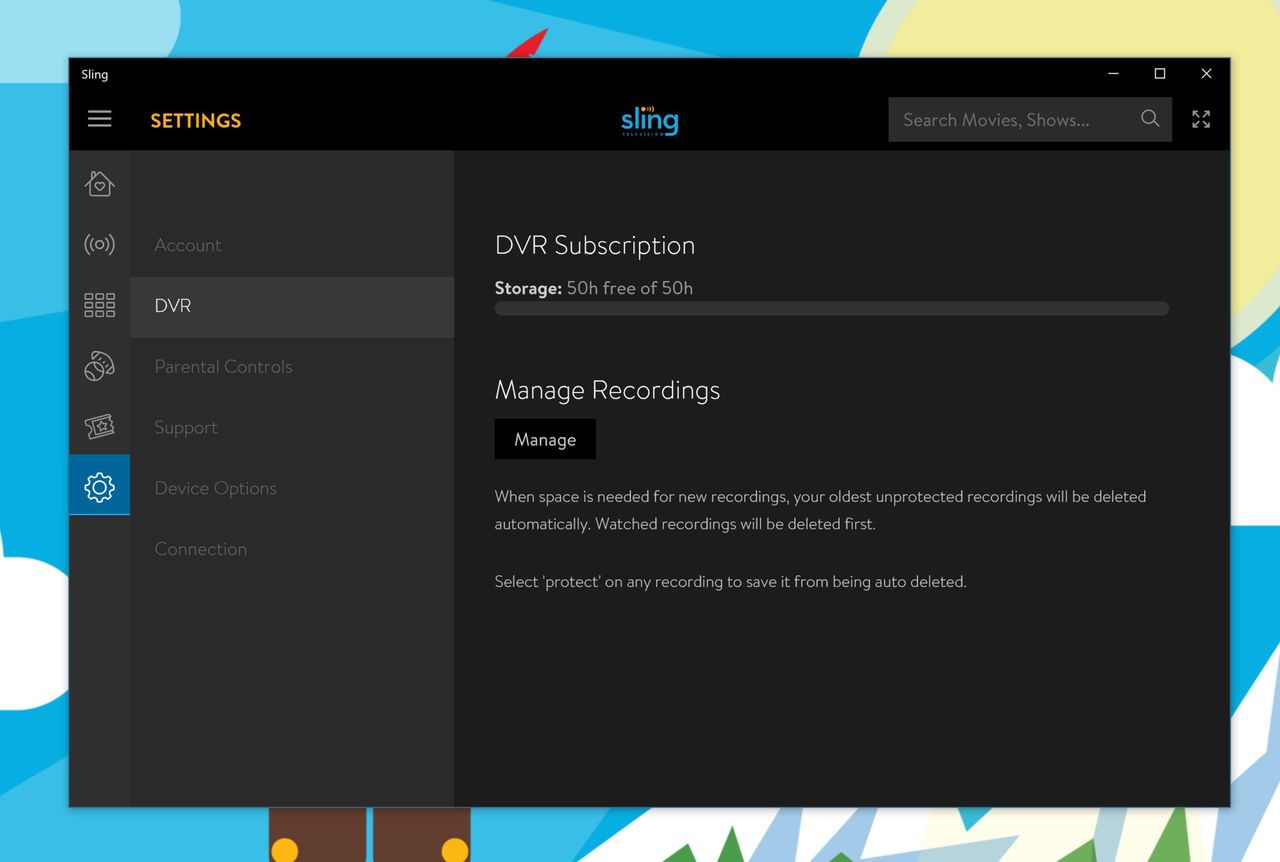The image size is (1280, 862).
Task: Toggle full screen with the expand icon
Action: pos(1201,119)
